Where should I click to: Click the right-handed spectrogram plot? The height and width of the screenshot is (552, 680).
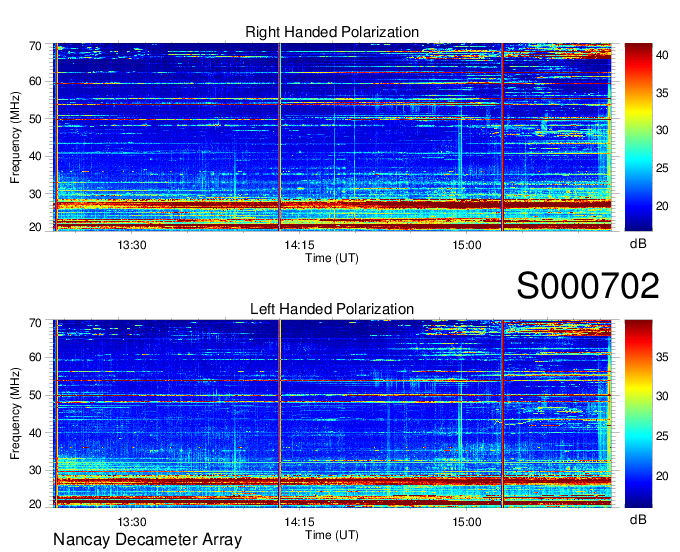click(332, 137)
